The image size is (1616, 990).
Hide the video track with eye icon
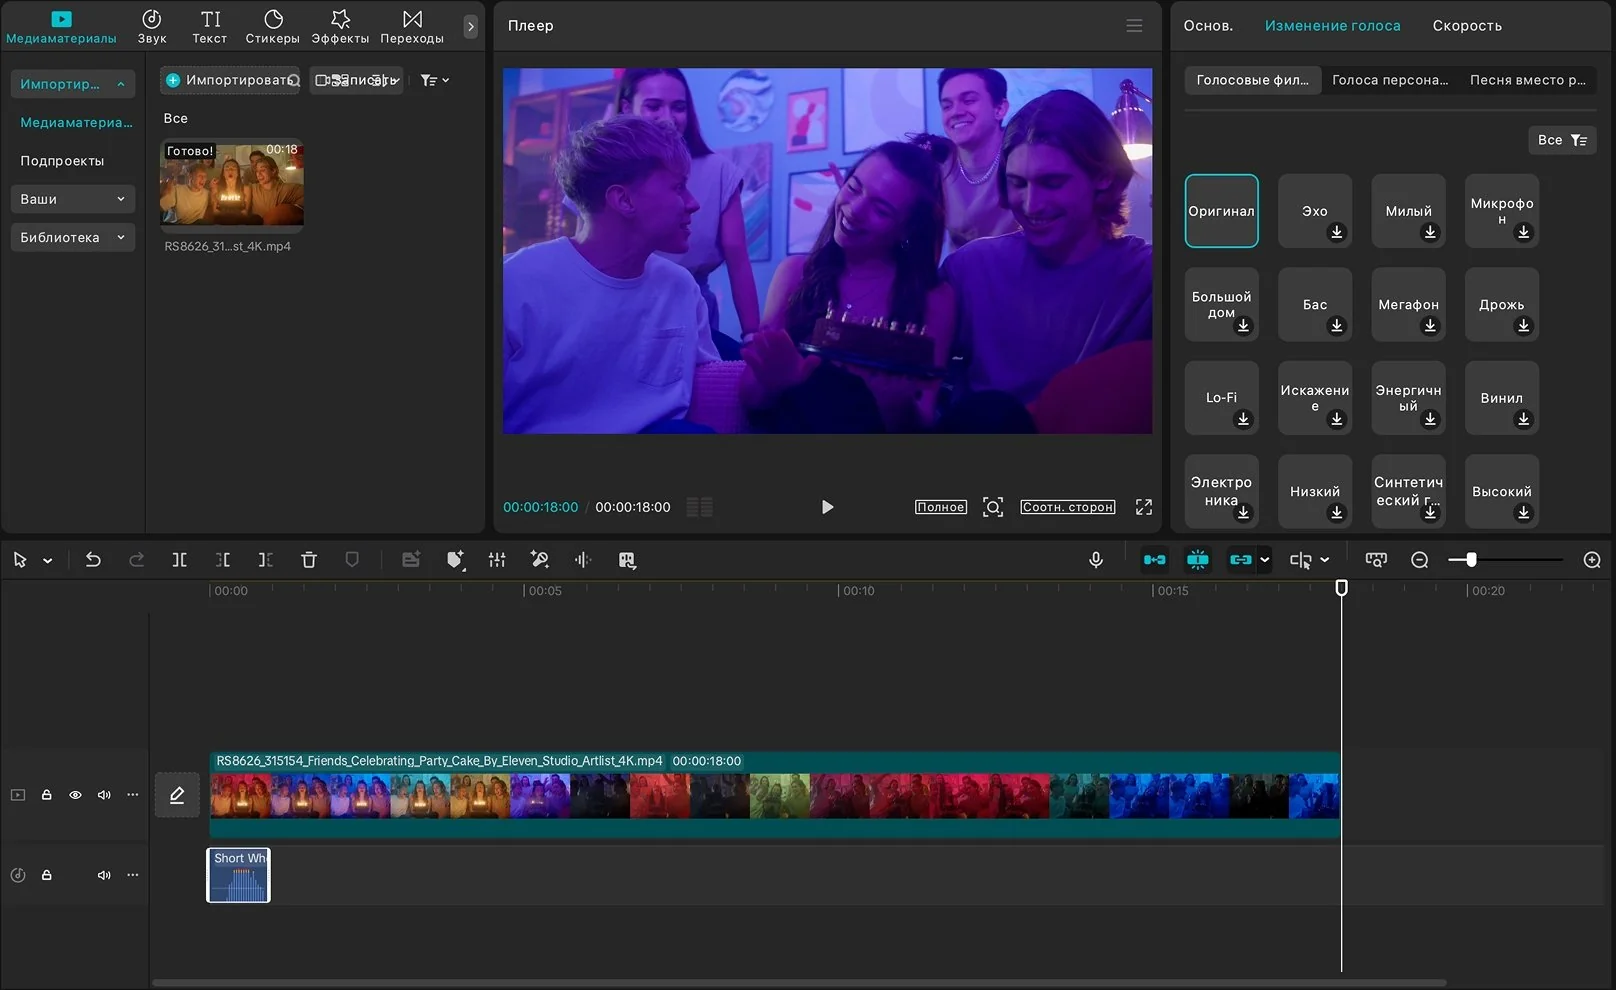(x=75, y=795)
